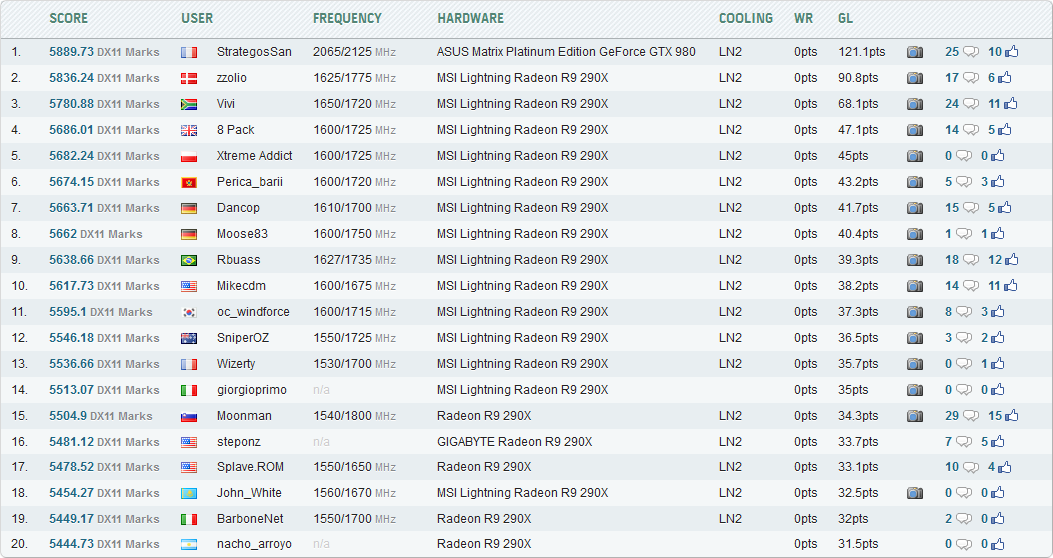
Task: Click Argentina flag beside nacho_arroyo
Action: [189, 545]
